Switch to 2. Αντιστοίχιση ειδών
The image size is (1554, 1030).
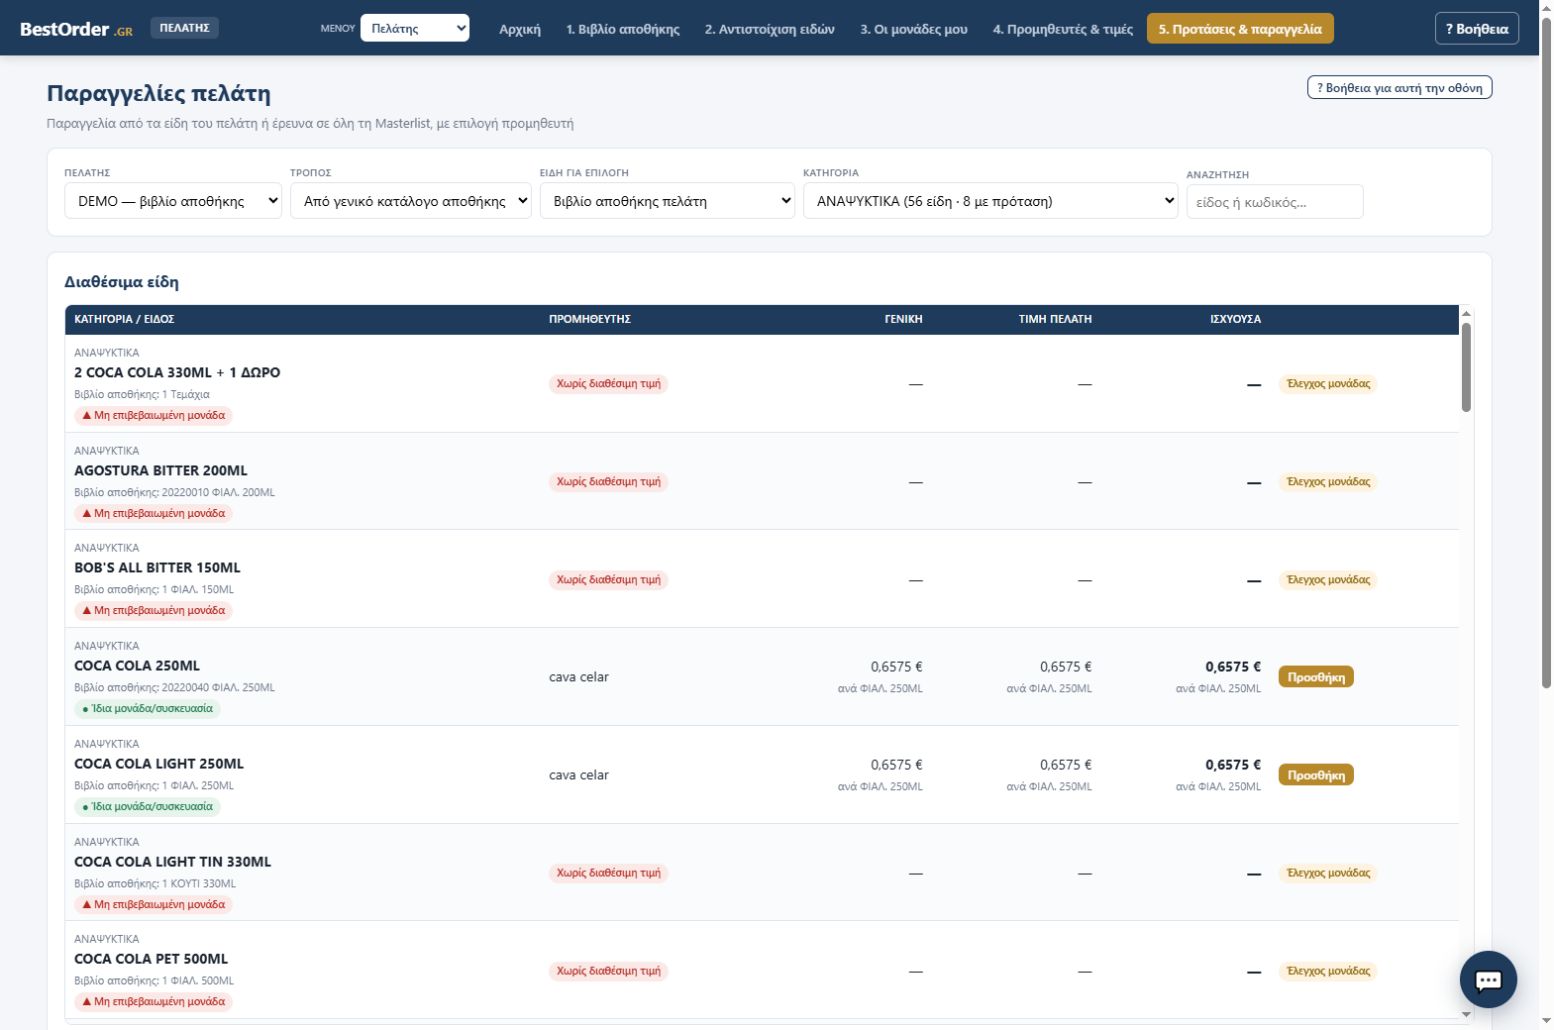[x=769, y=29]
